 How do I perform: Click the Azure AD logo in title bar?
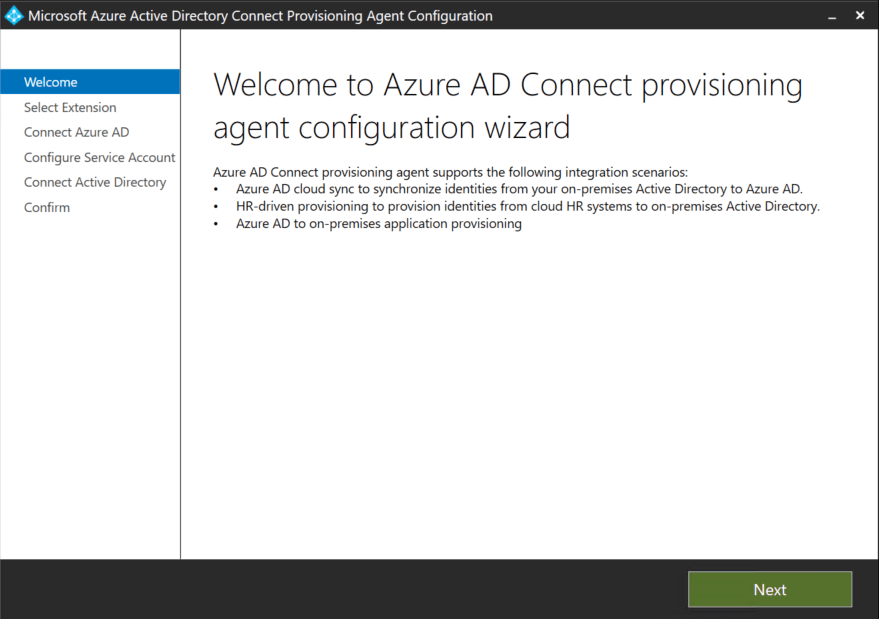pyautogui.click(x=14, y=16)
